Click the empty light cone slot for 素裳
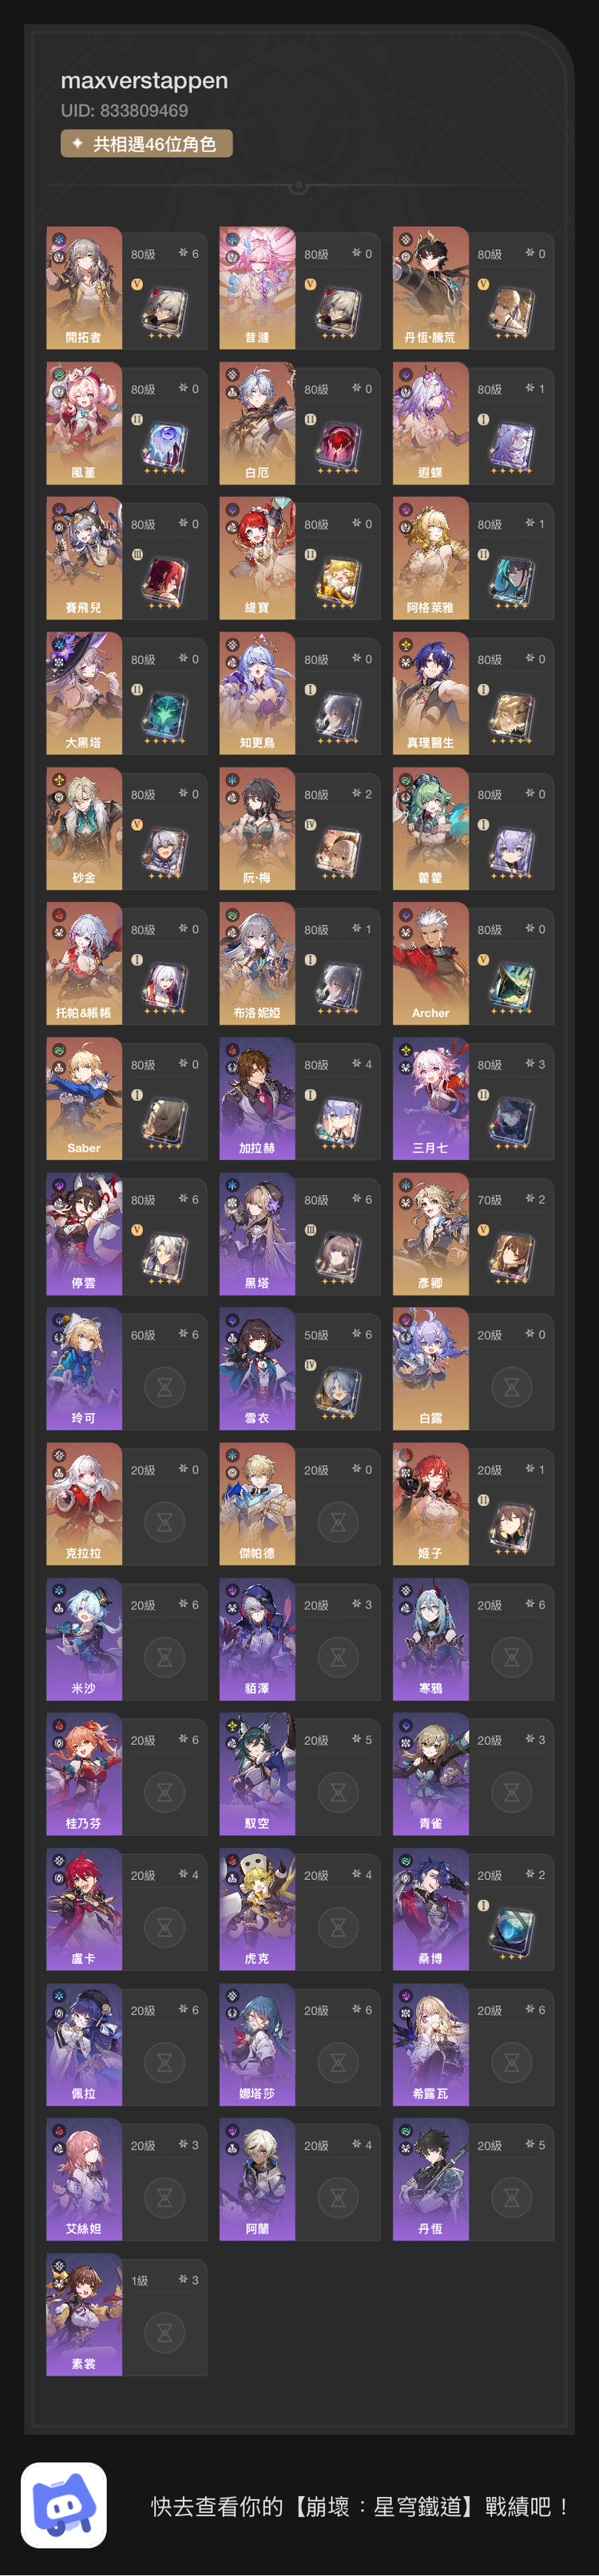Image resolution: width=599 pixels, height=2576 pixels. click(x=165, y=2332)
